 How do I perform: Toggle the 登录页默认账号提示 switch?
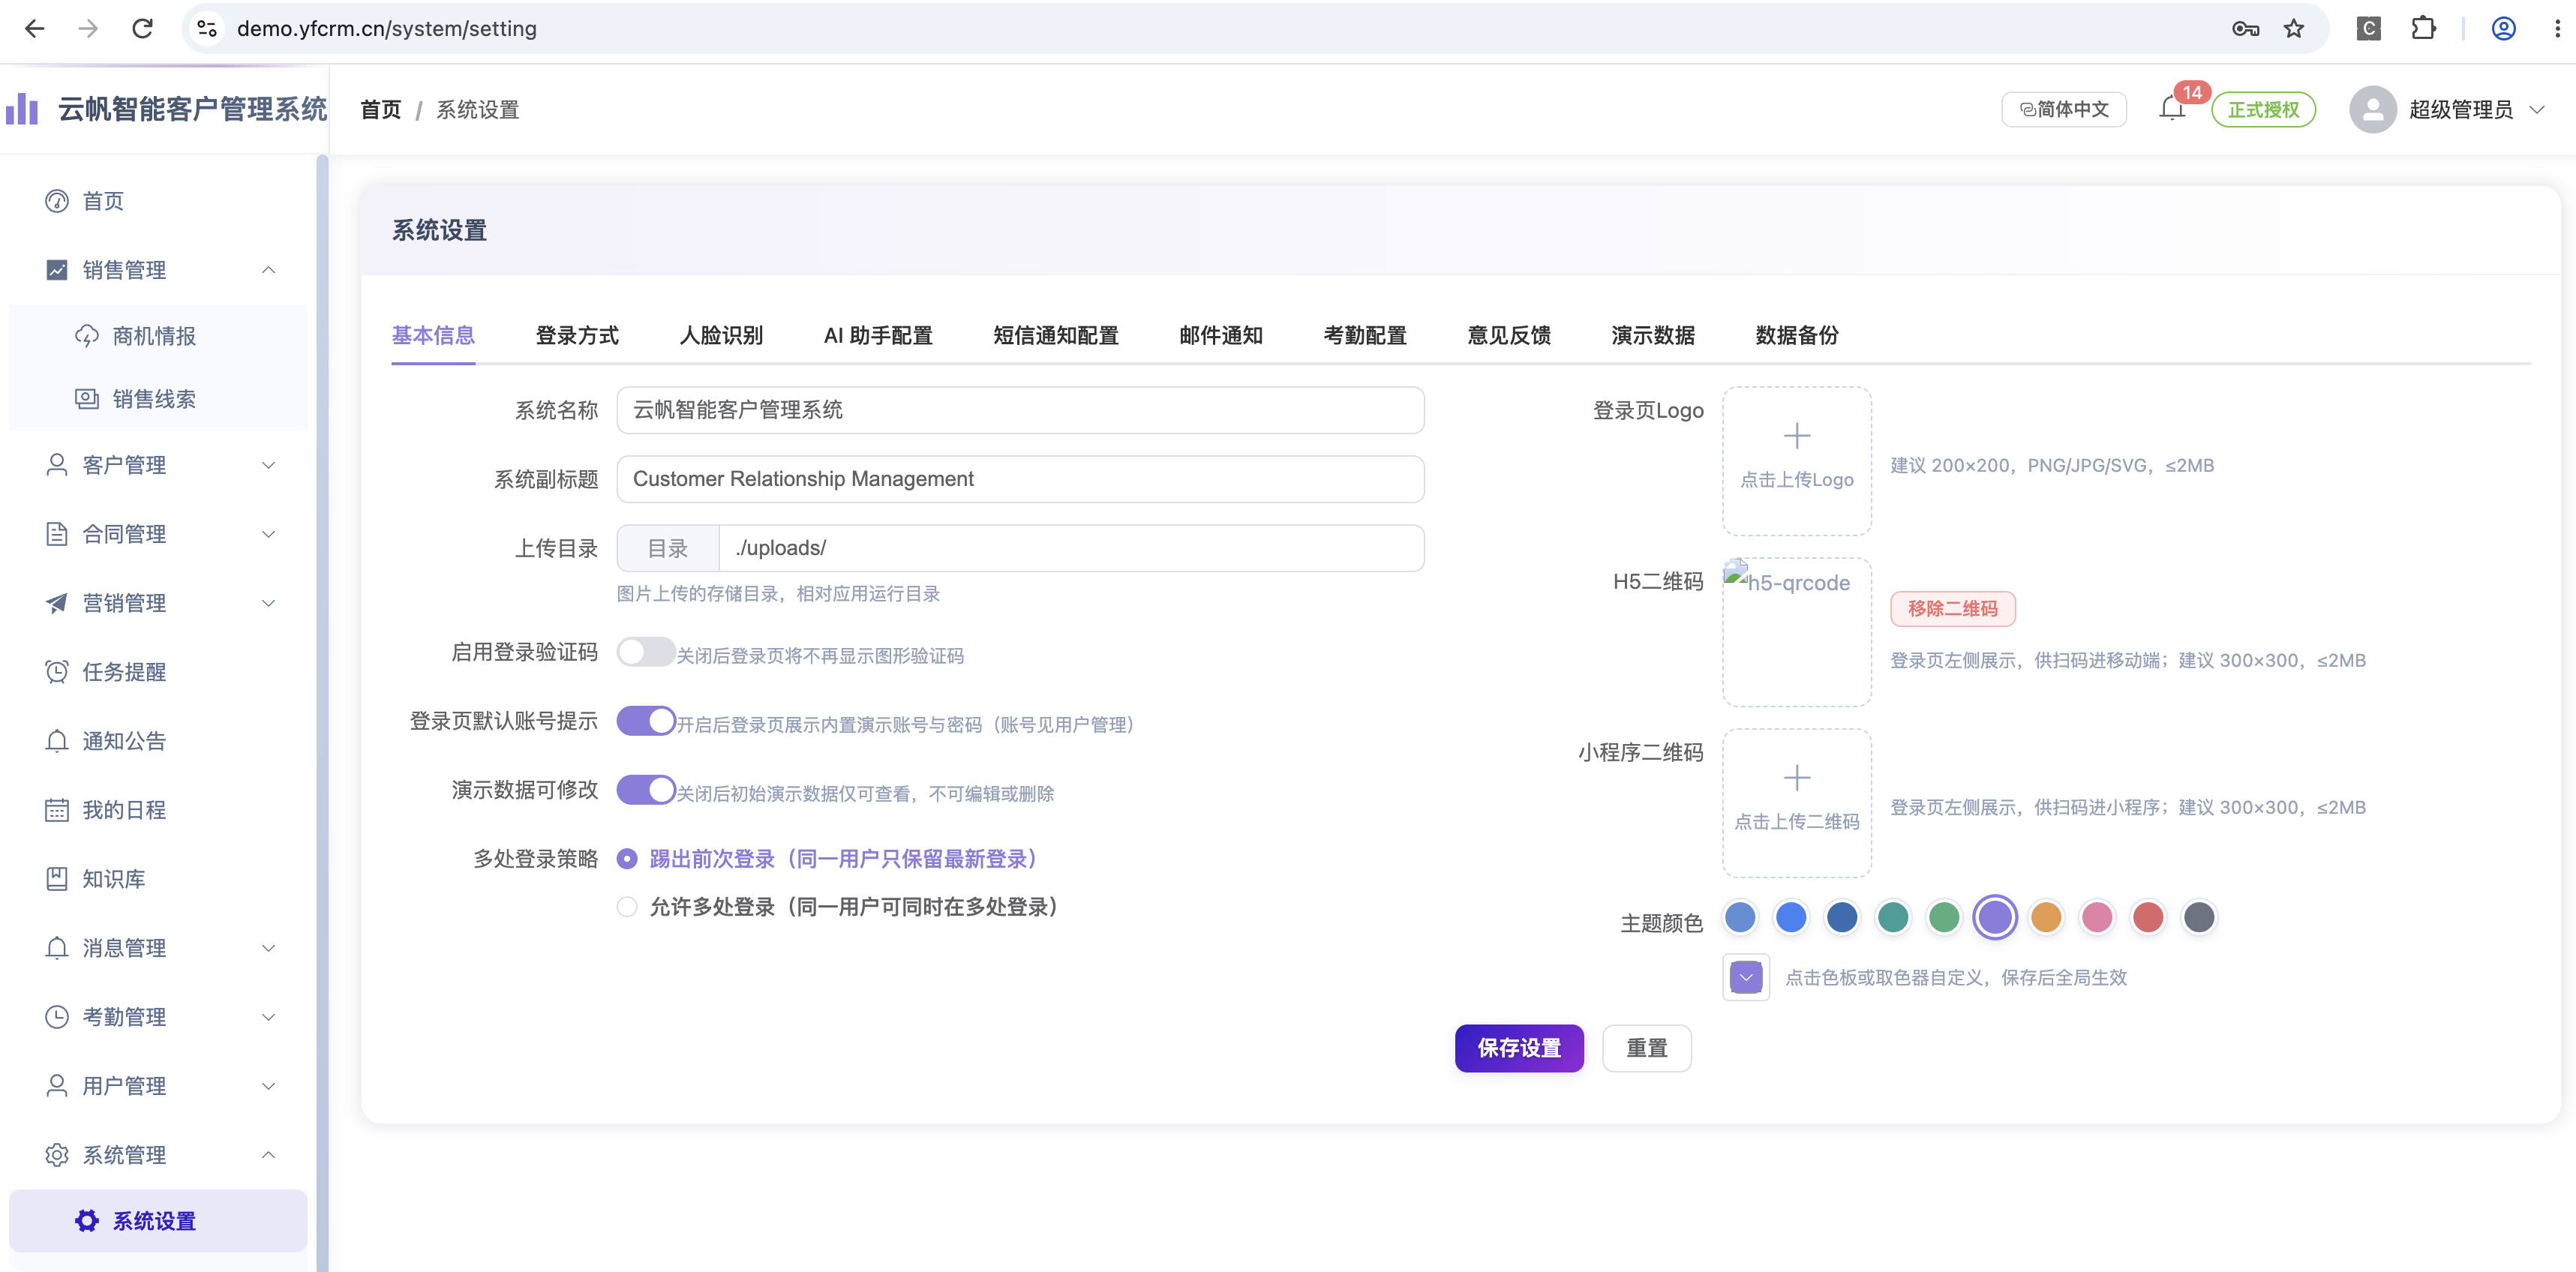tap(645, 721)
